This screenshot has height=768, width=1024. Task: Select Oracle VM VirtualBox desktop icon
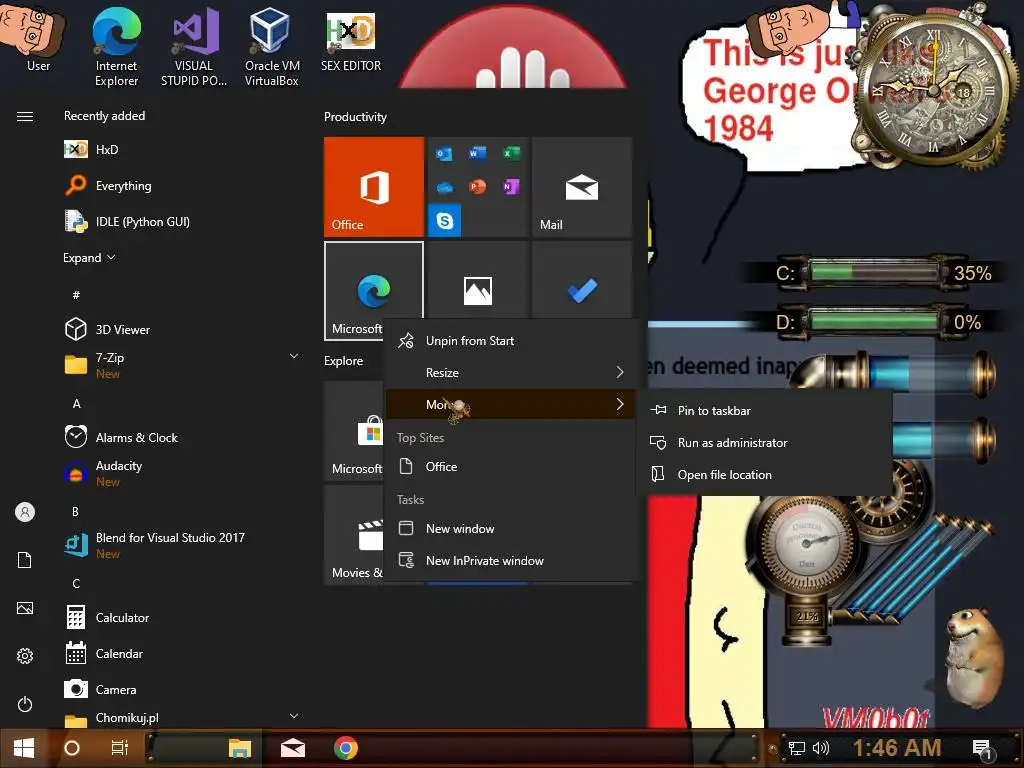point(272,47)
